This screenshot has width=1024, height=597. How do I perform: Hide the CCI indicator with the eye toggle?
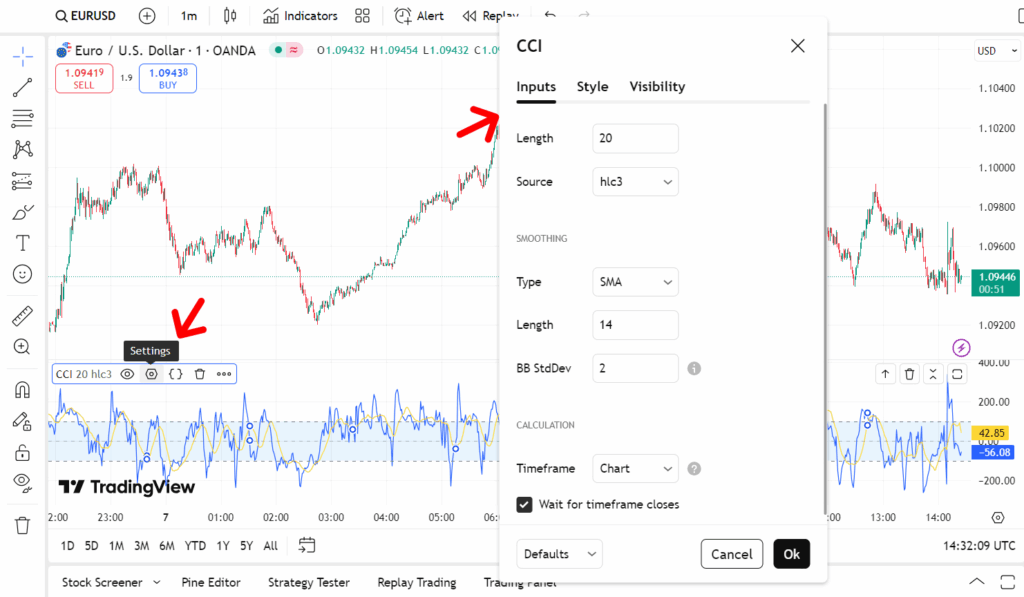(x=127, y=373)
